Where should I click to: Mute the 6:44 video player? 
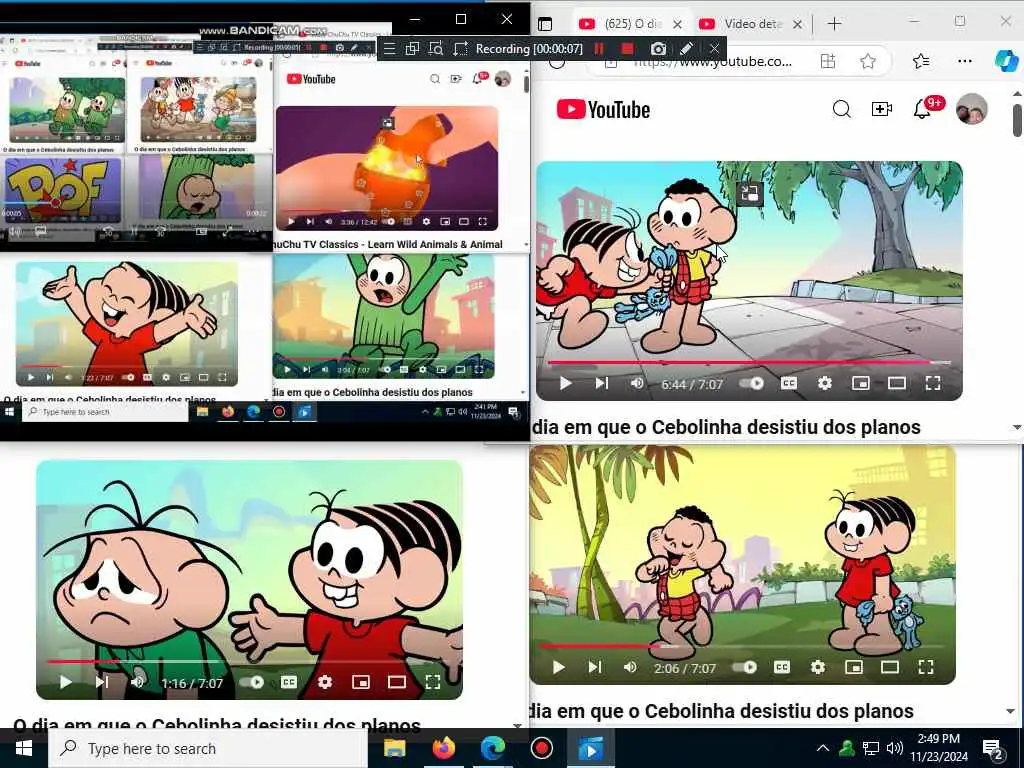coord(637,383)
